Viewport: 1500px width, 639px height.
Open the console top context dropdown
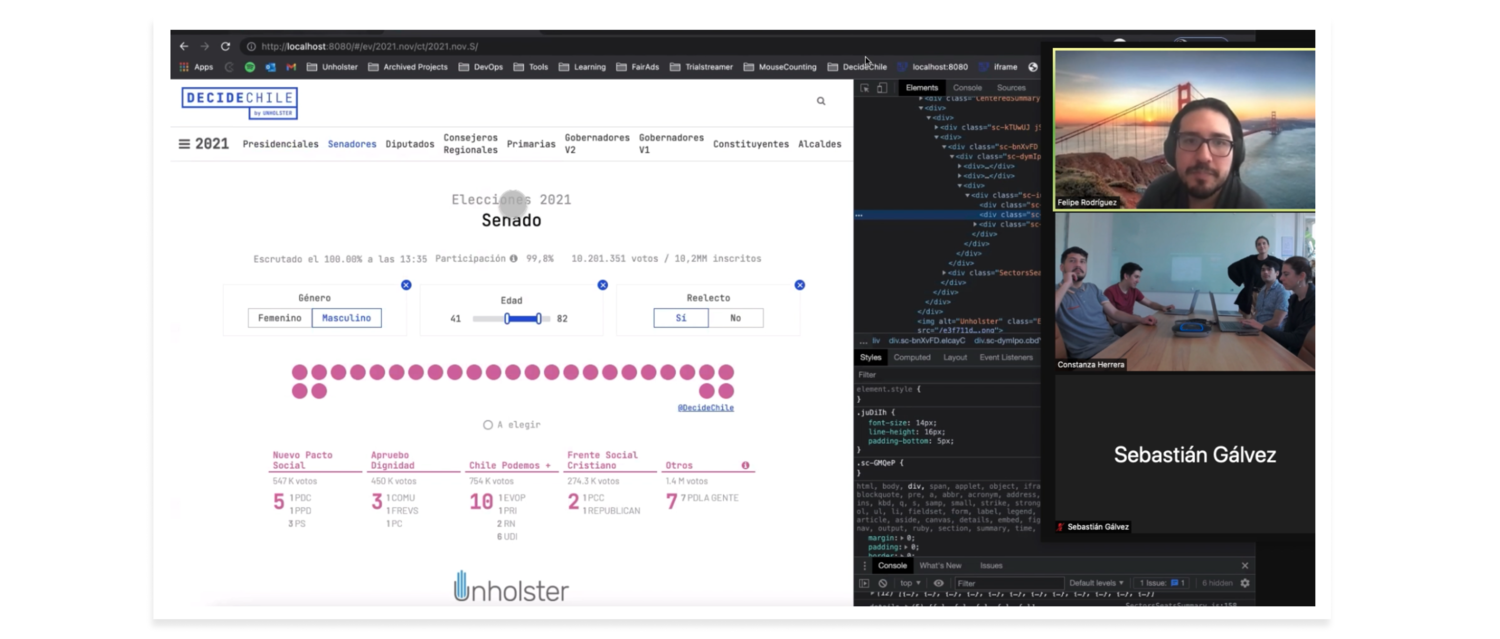(909, 583)
